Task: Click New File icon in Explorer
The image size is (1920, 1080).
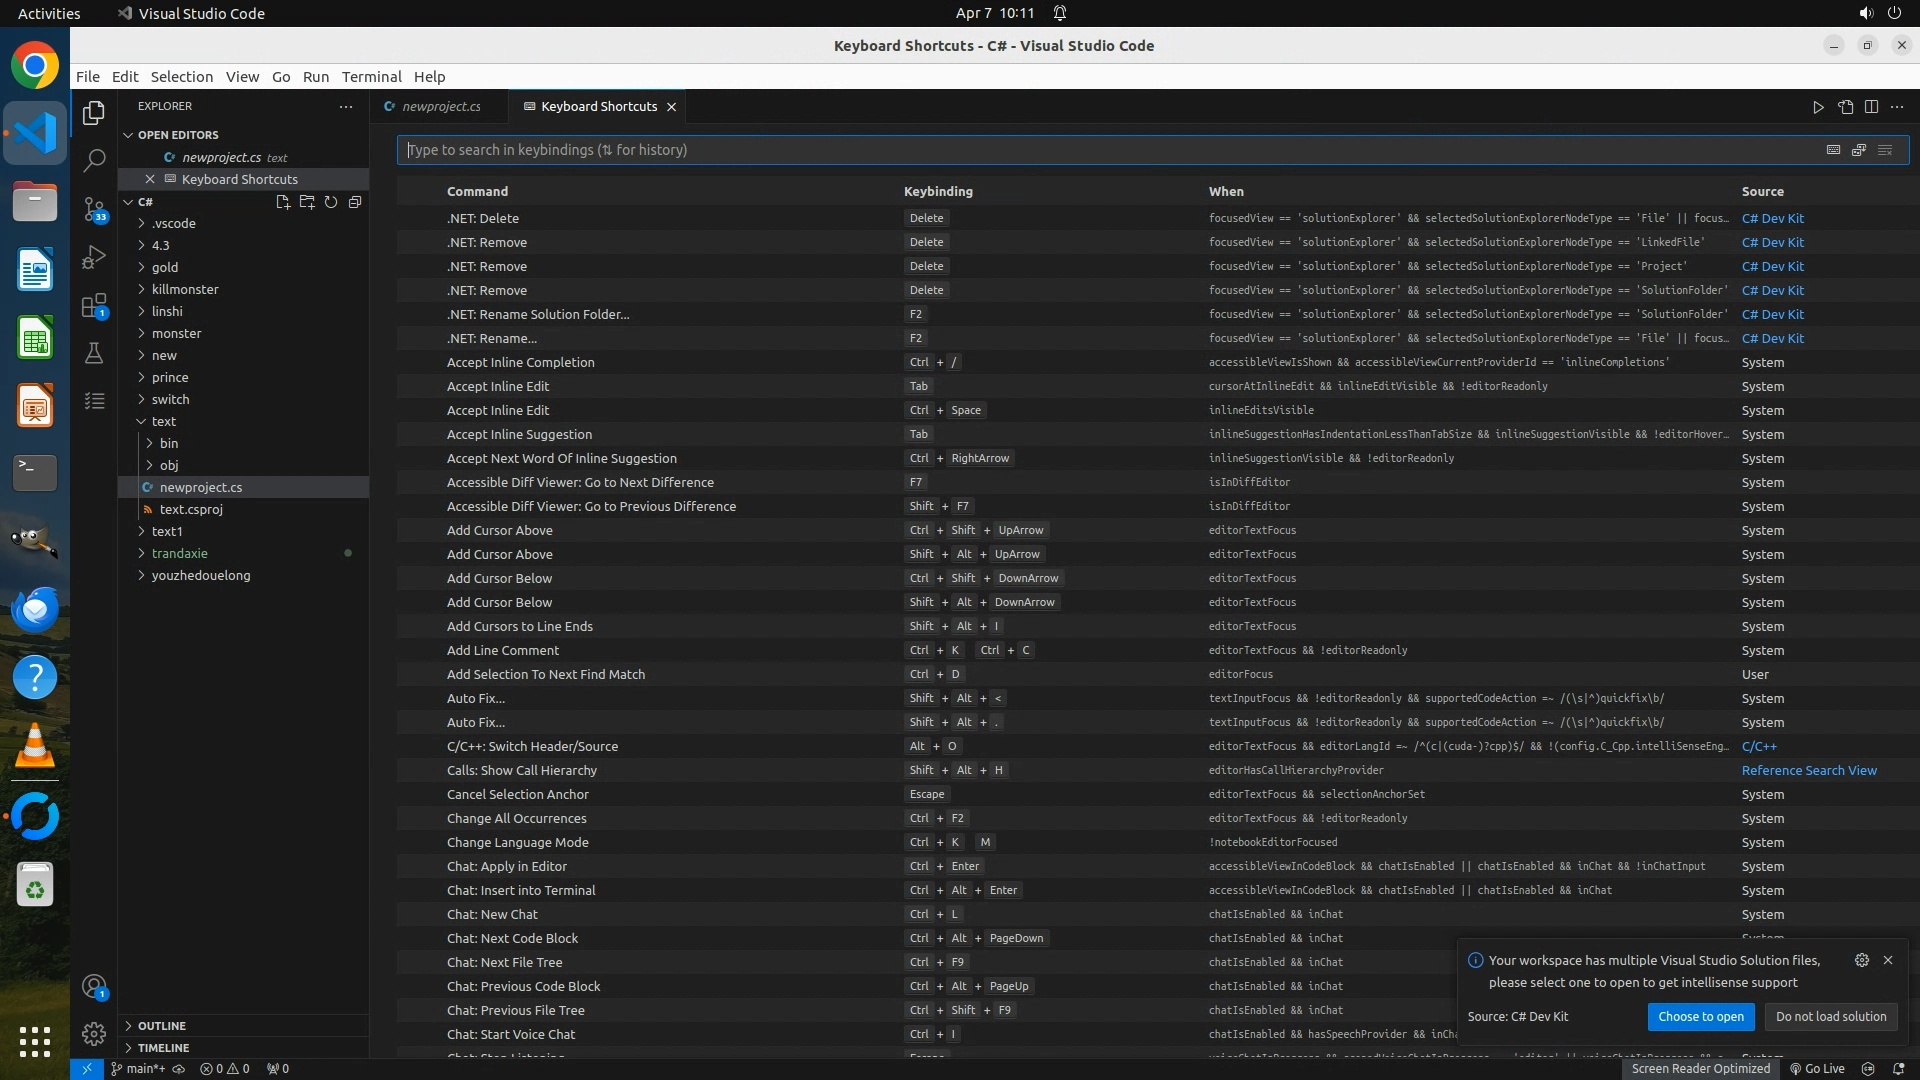Action: coord(283,202)
